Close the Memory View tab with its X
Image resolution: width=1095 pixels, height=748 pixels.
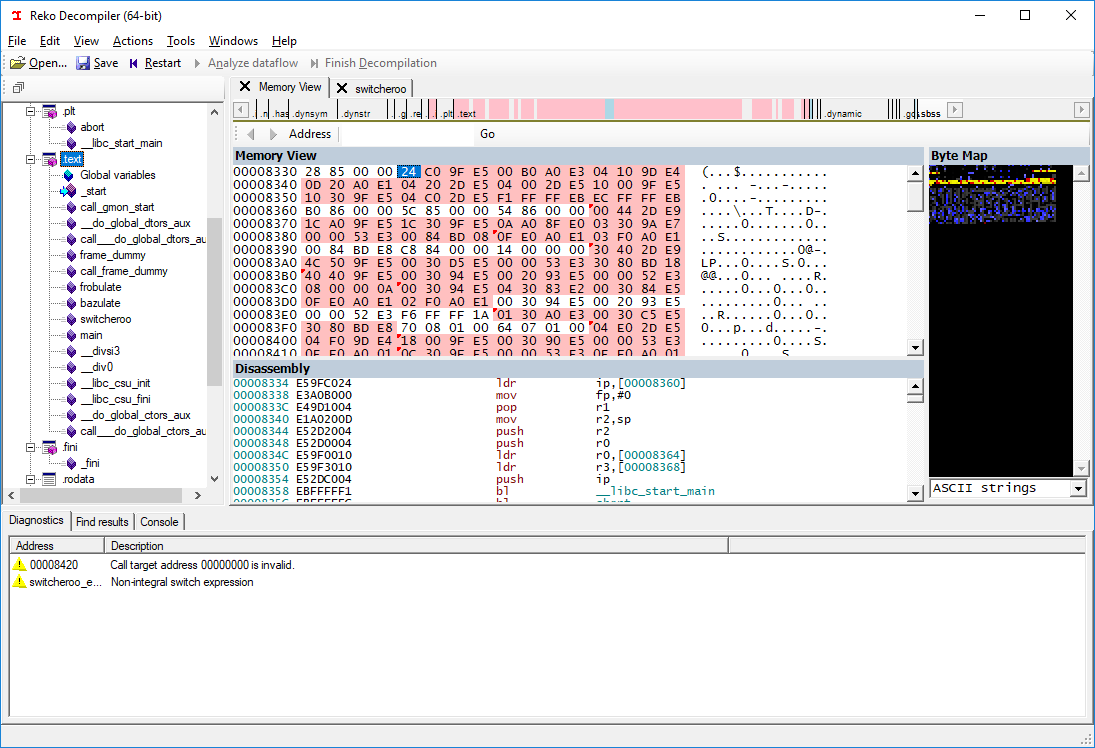pyautogui.click(x=244, y=87)
